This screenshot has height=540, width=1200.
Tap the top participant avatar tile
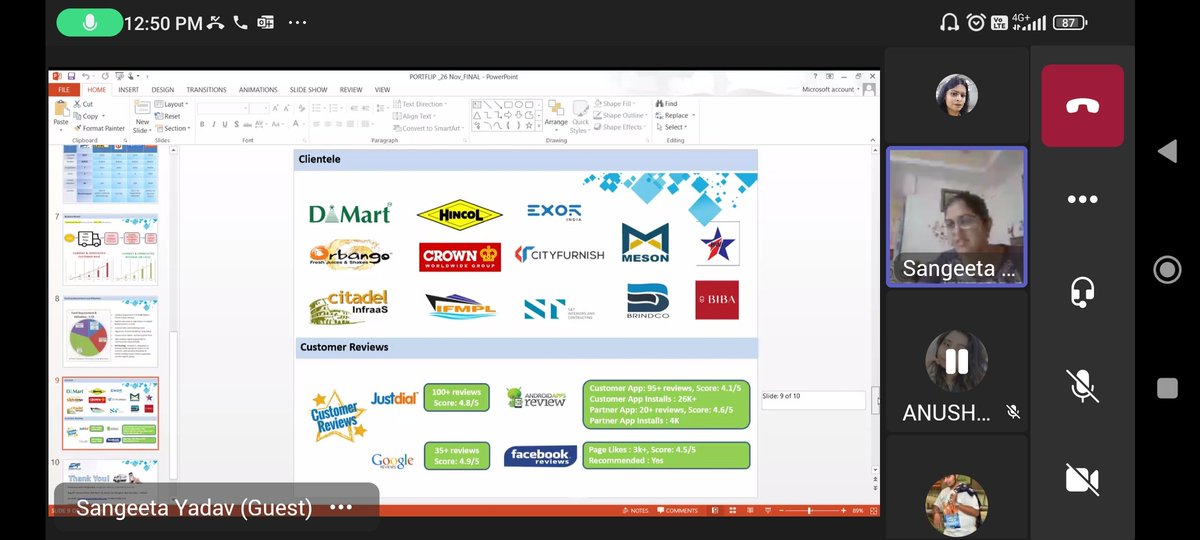(956, 96)
